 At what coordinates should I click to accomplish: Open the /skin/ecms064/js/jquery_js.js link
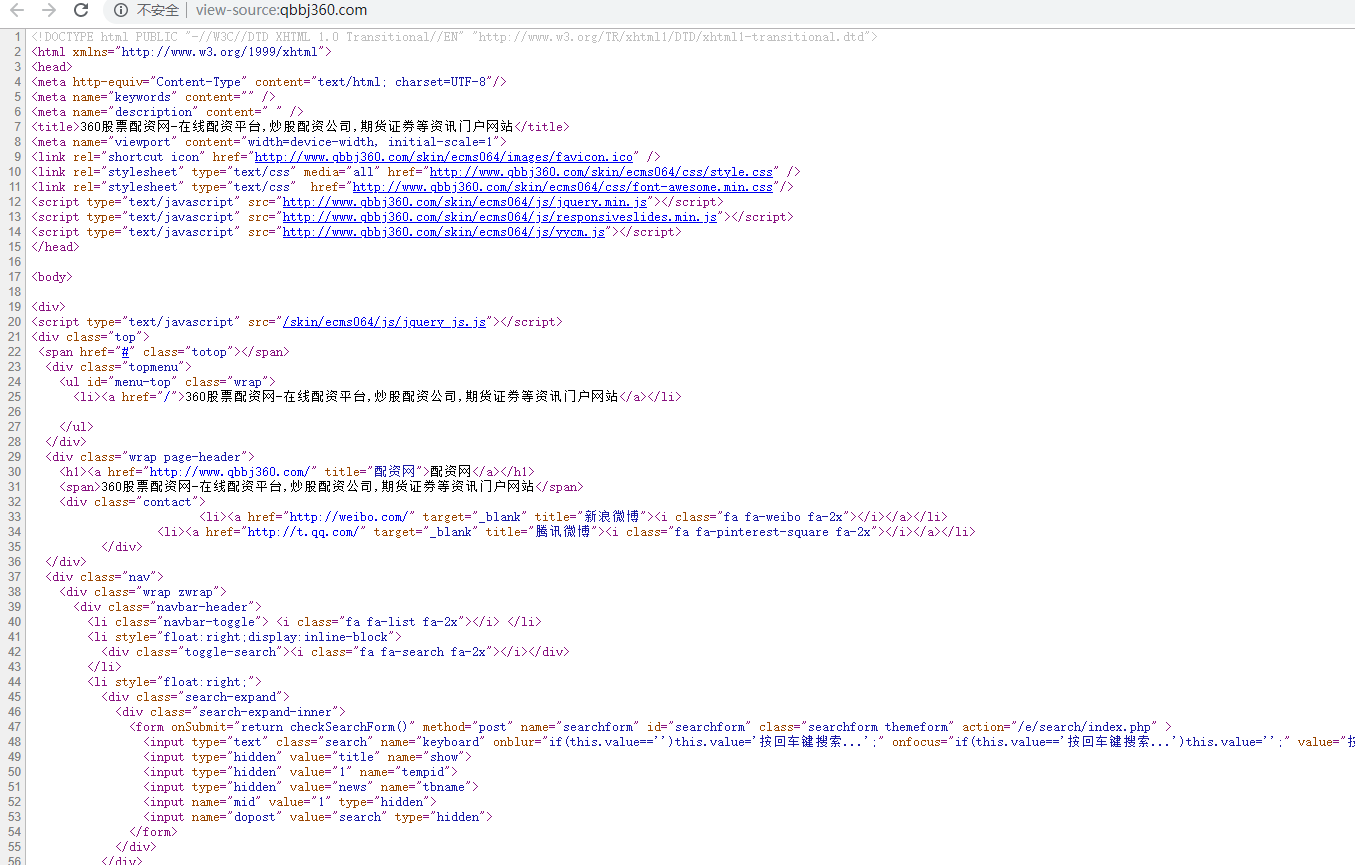[385, 322]
